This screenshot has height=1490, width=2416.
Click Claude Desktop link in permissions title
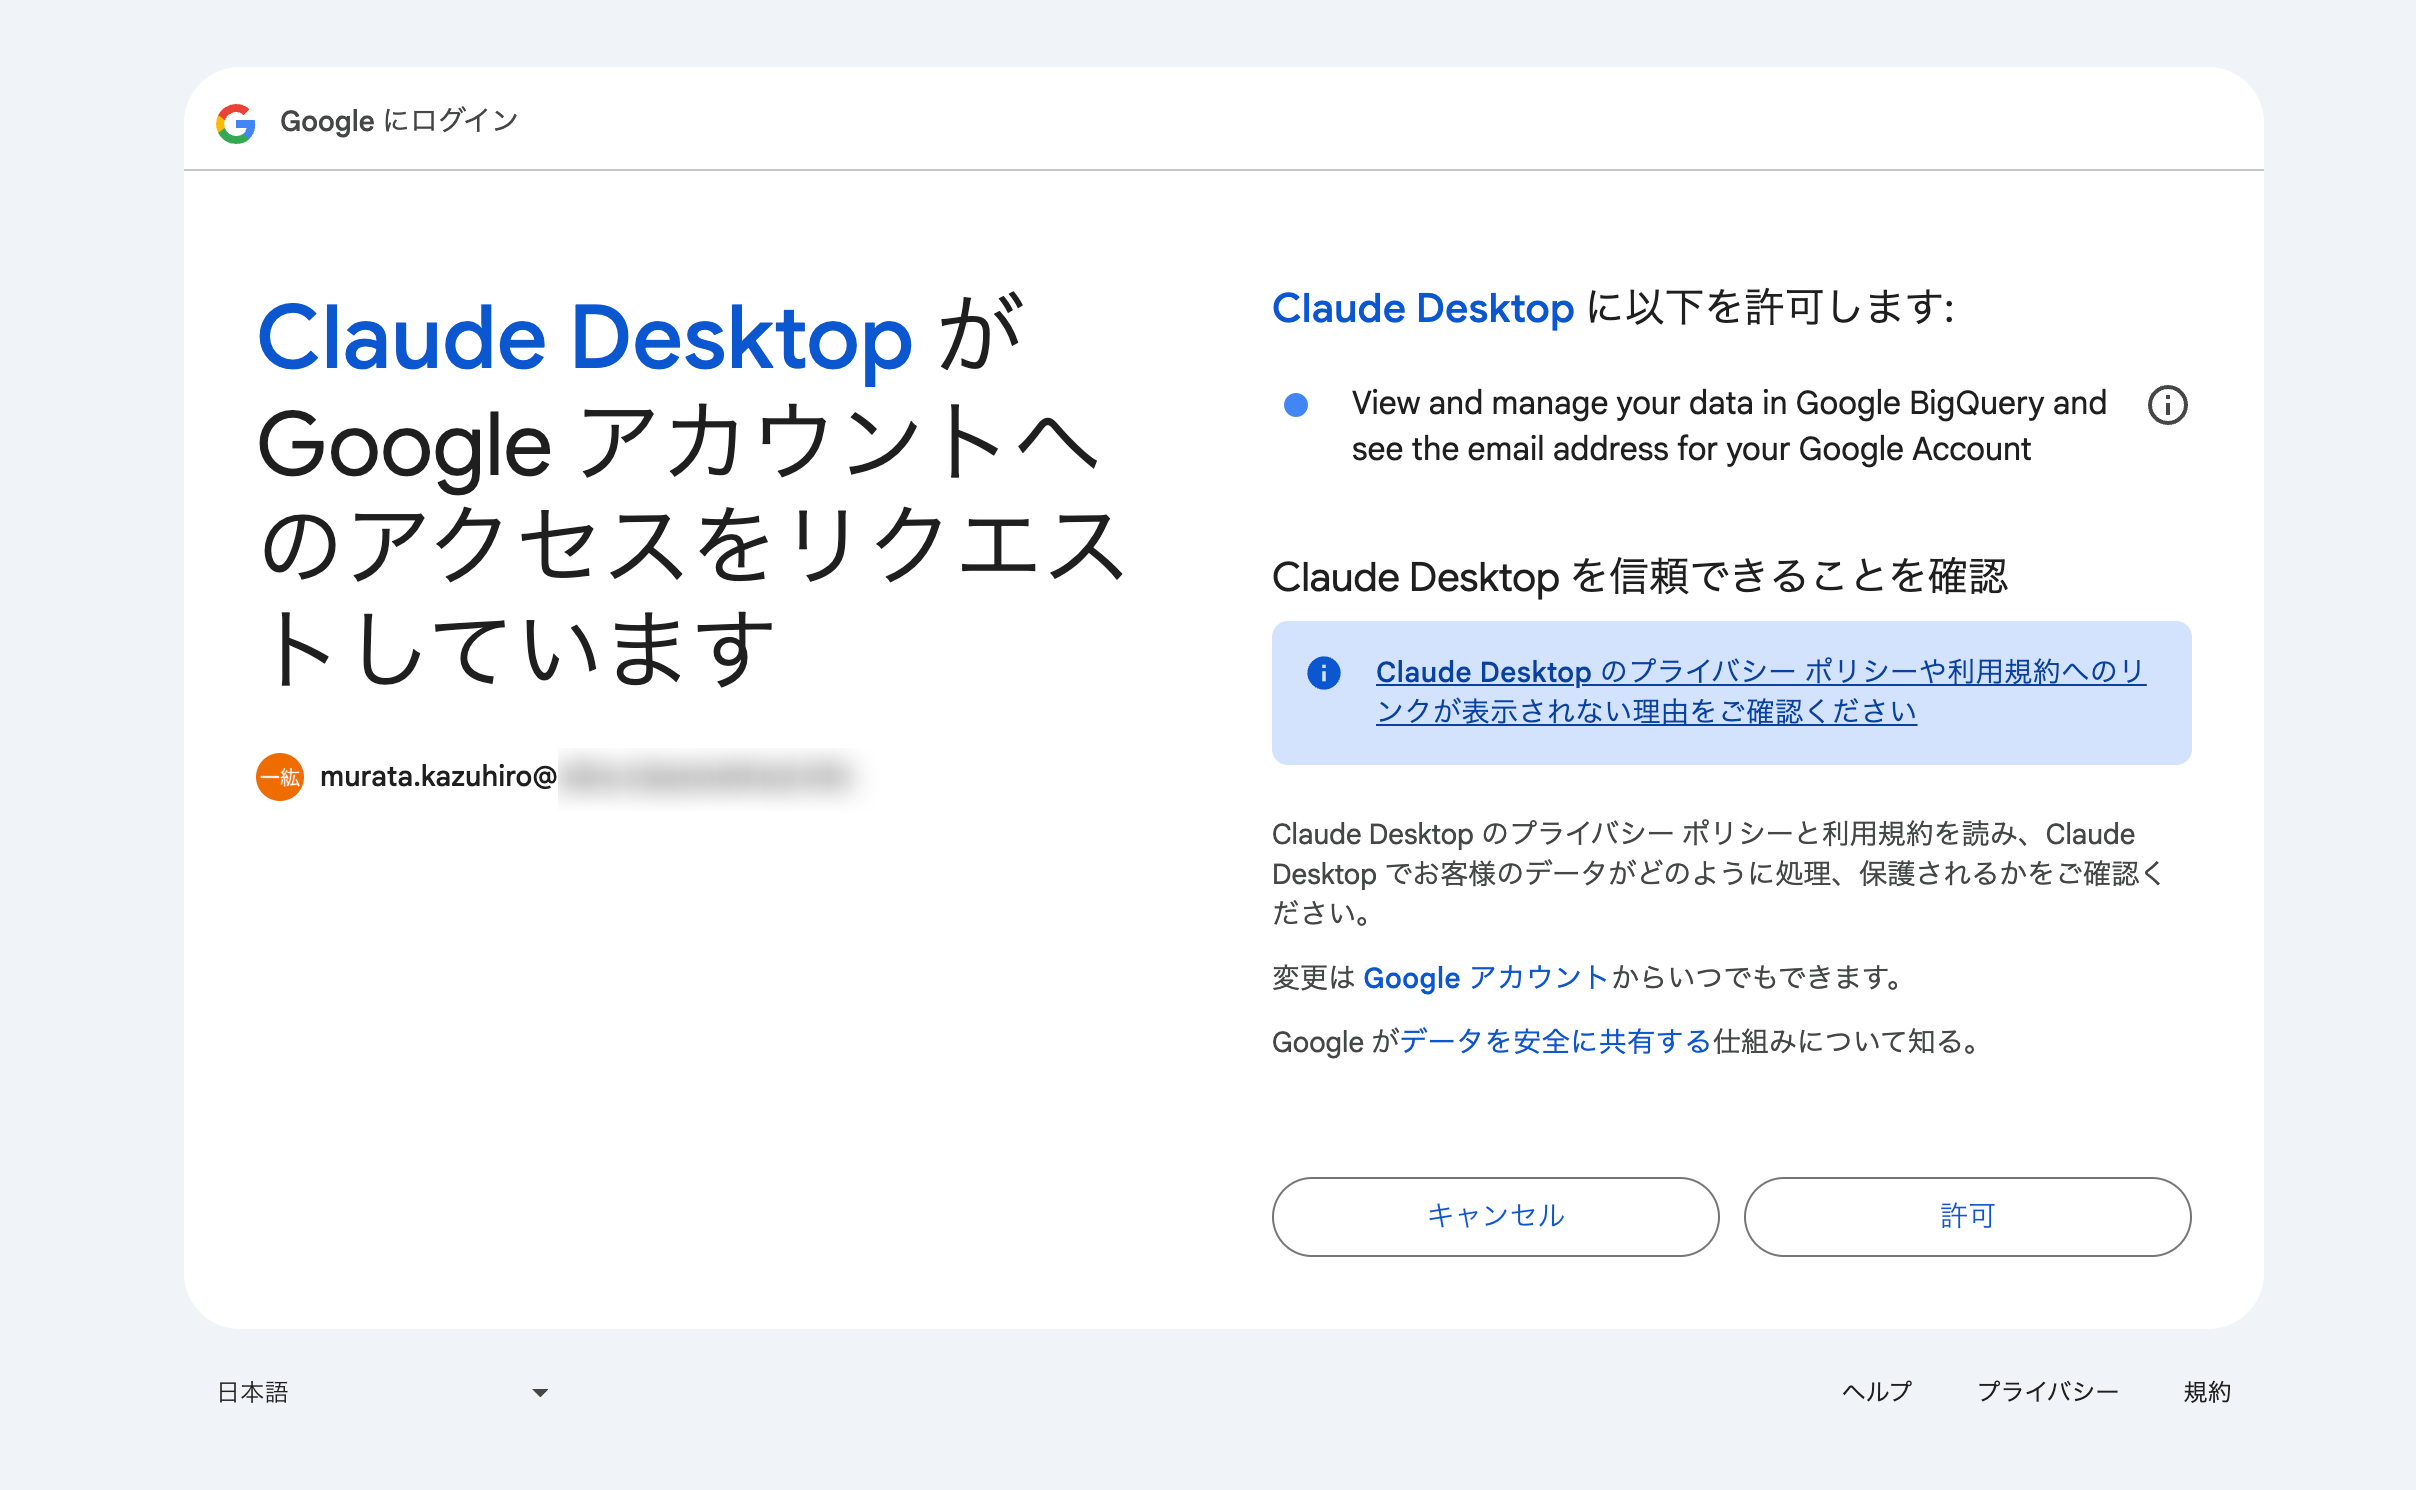coord(1422,308)
